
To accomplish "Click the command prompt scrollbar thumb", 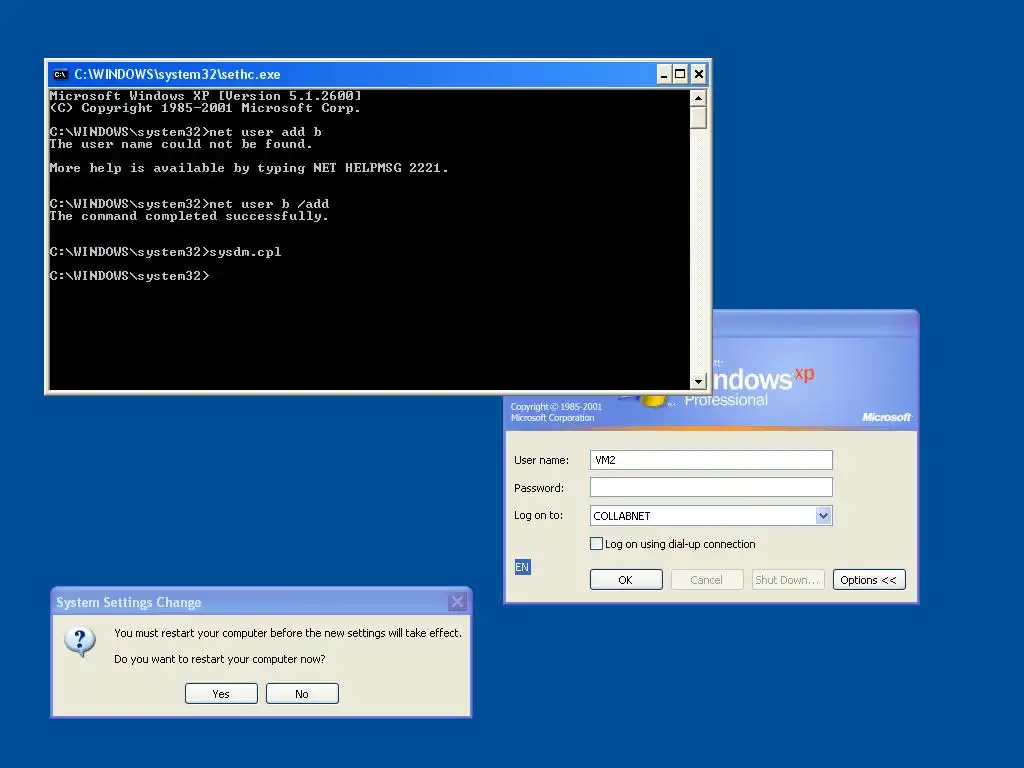I will tap(698, 118).
